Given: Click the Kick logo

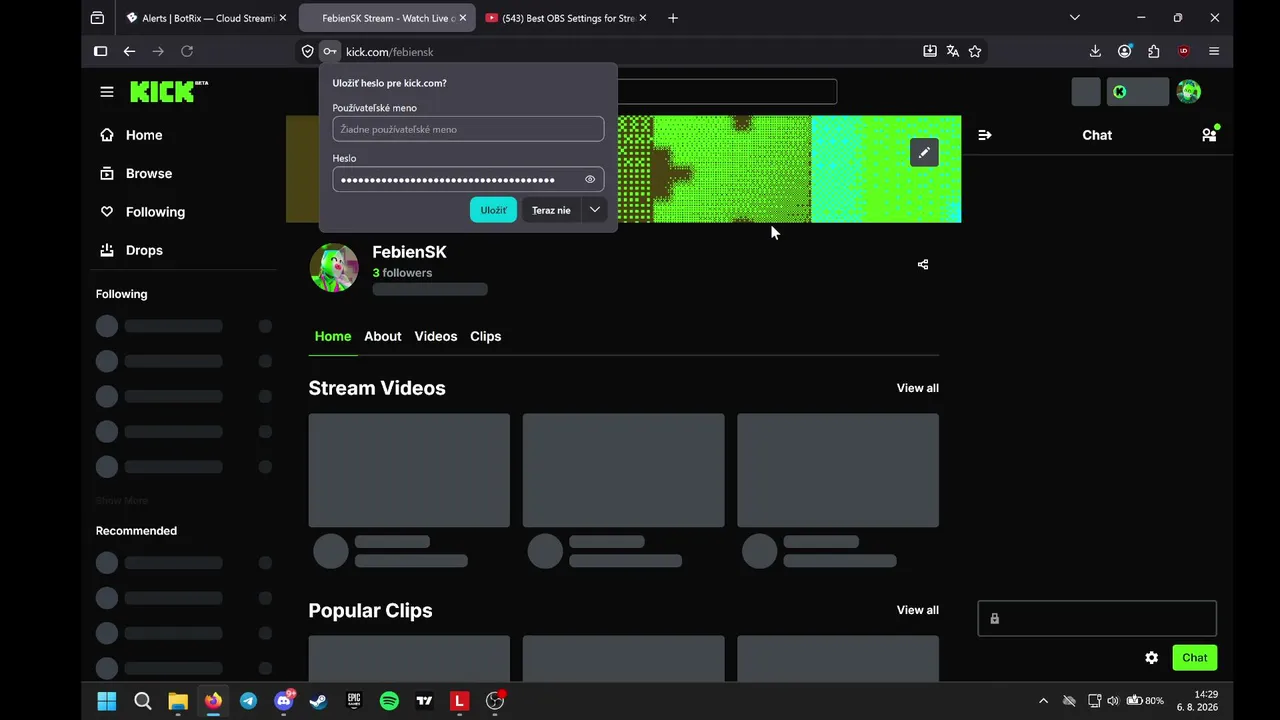Looking at the screenshot, I should 169,92.
